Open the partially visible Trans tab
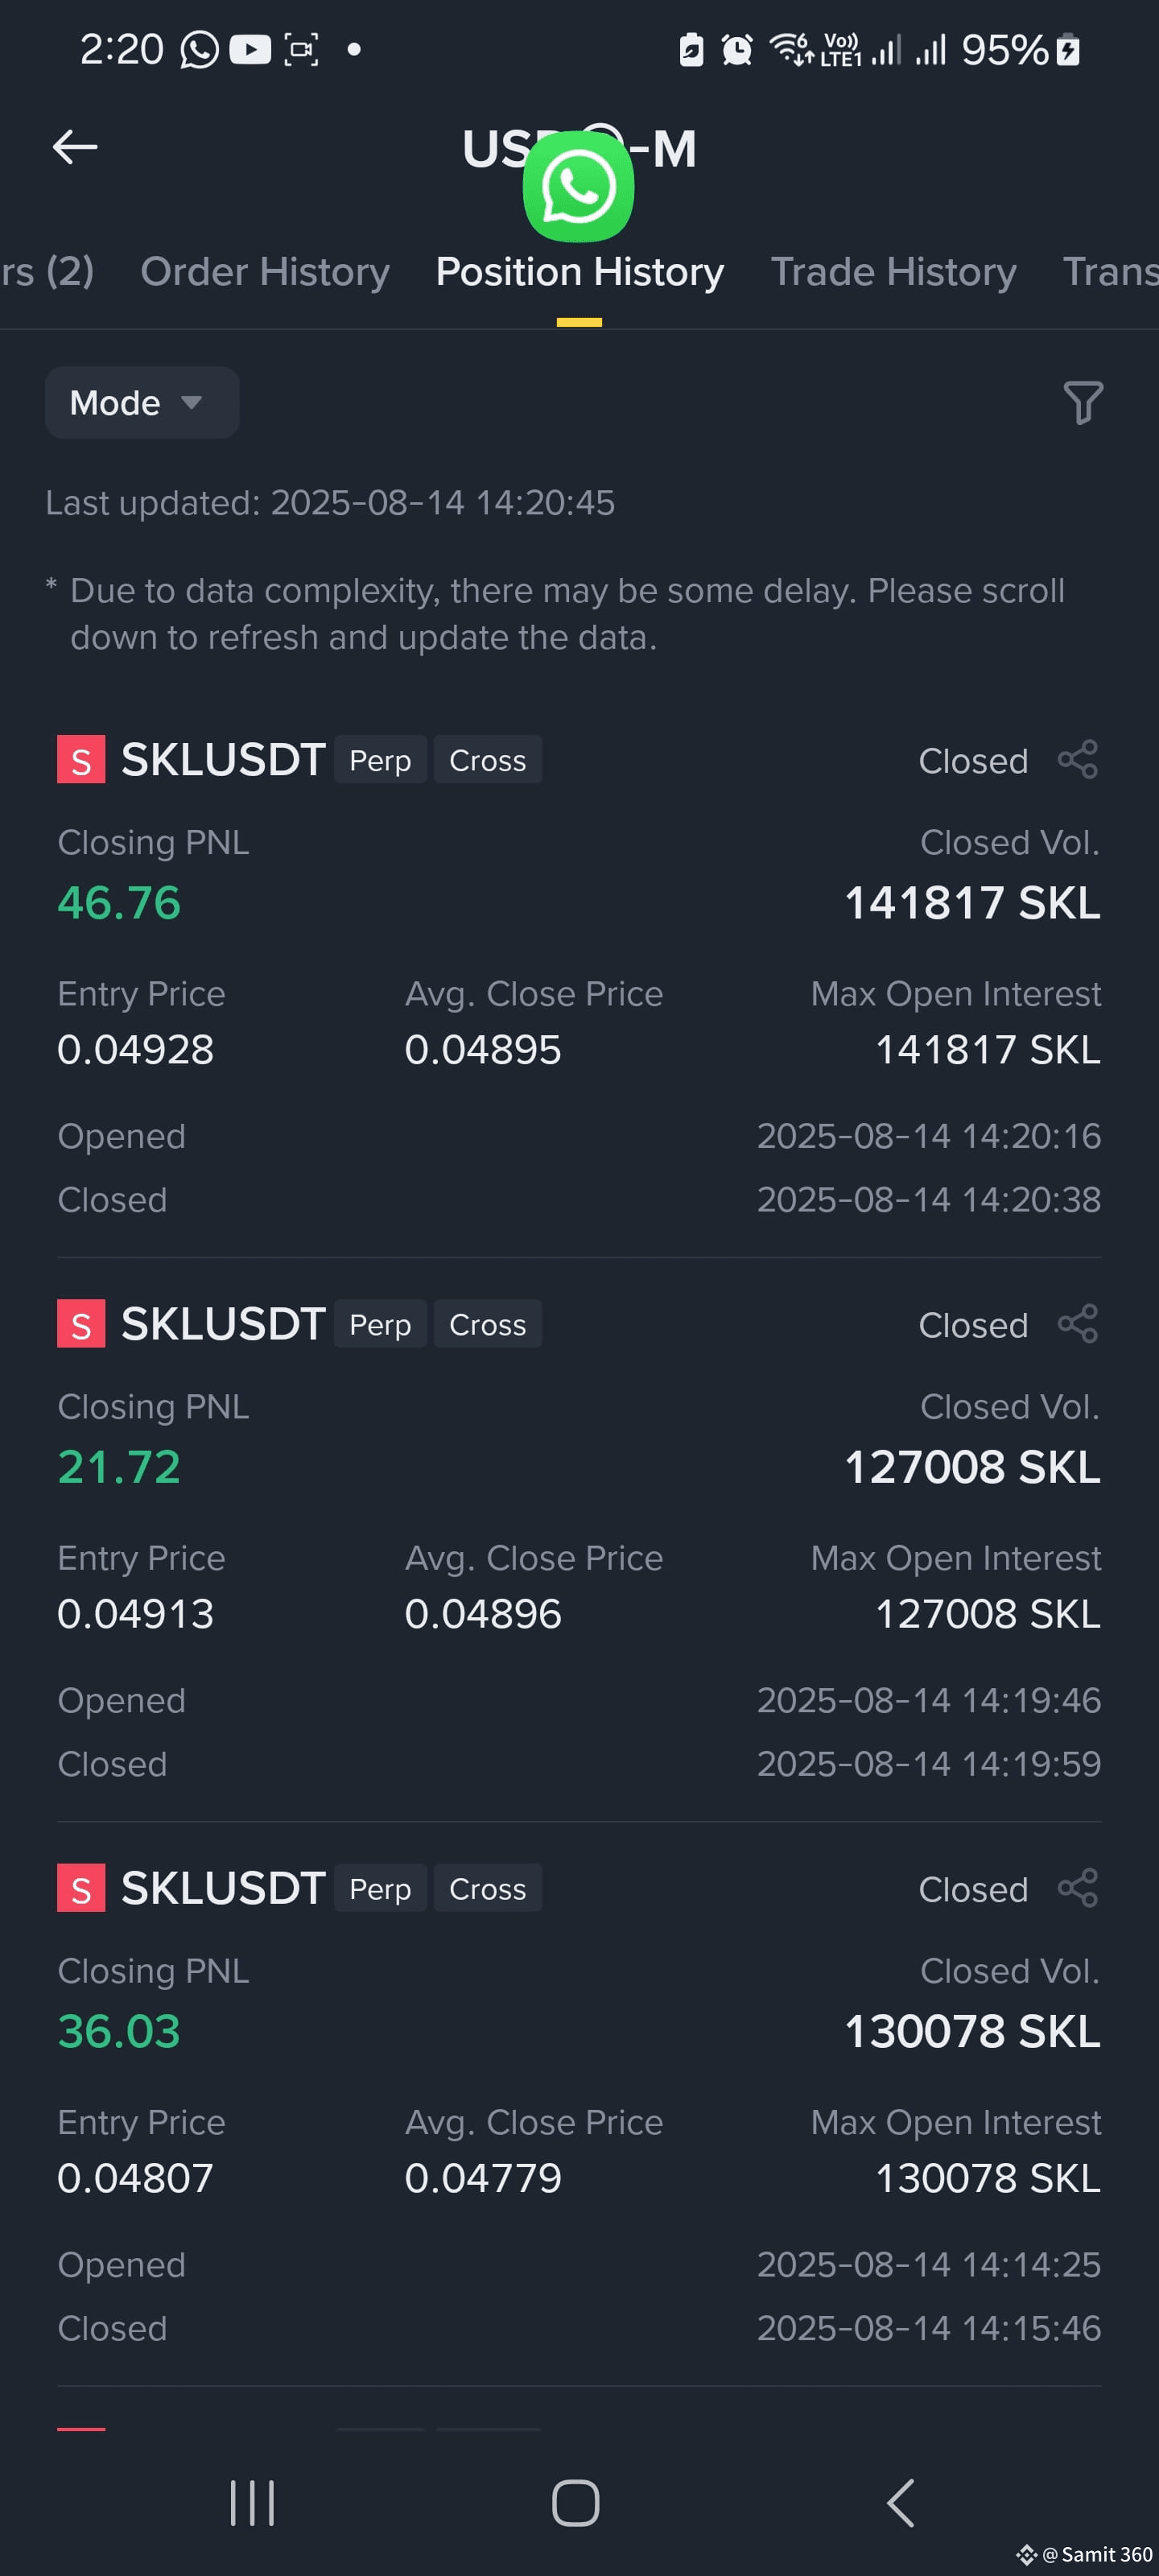Screen dimensions: 1159x2576 [1110, 272]
